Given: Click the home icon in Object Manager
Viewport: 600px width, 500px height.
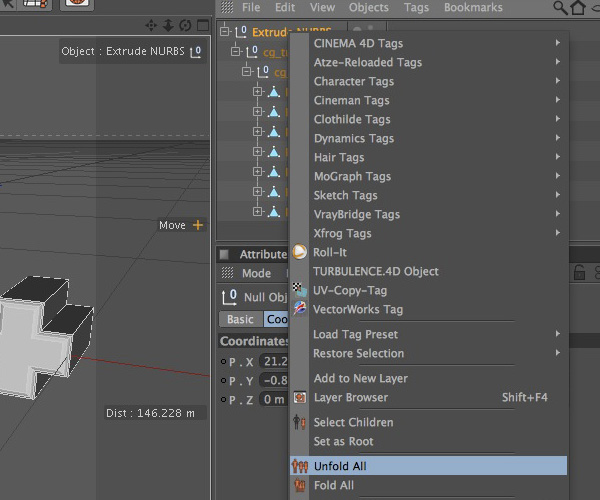Looking at the screenshot, I should [578, 7].
